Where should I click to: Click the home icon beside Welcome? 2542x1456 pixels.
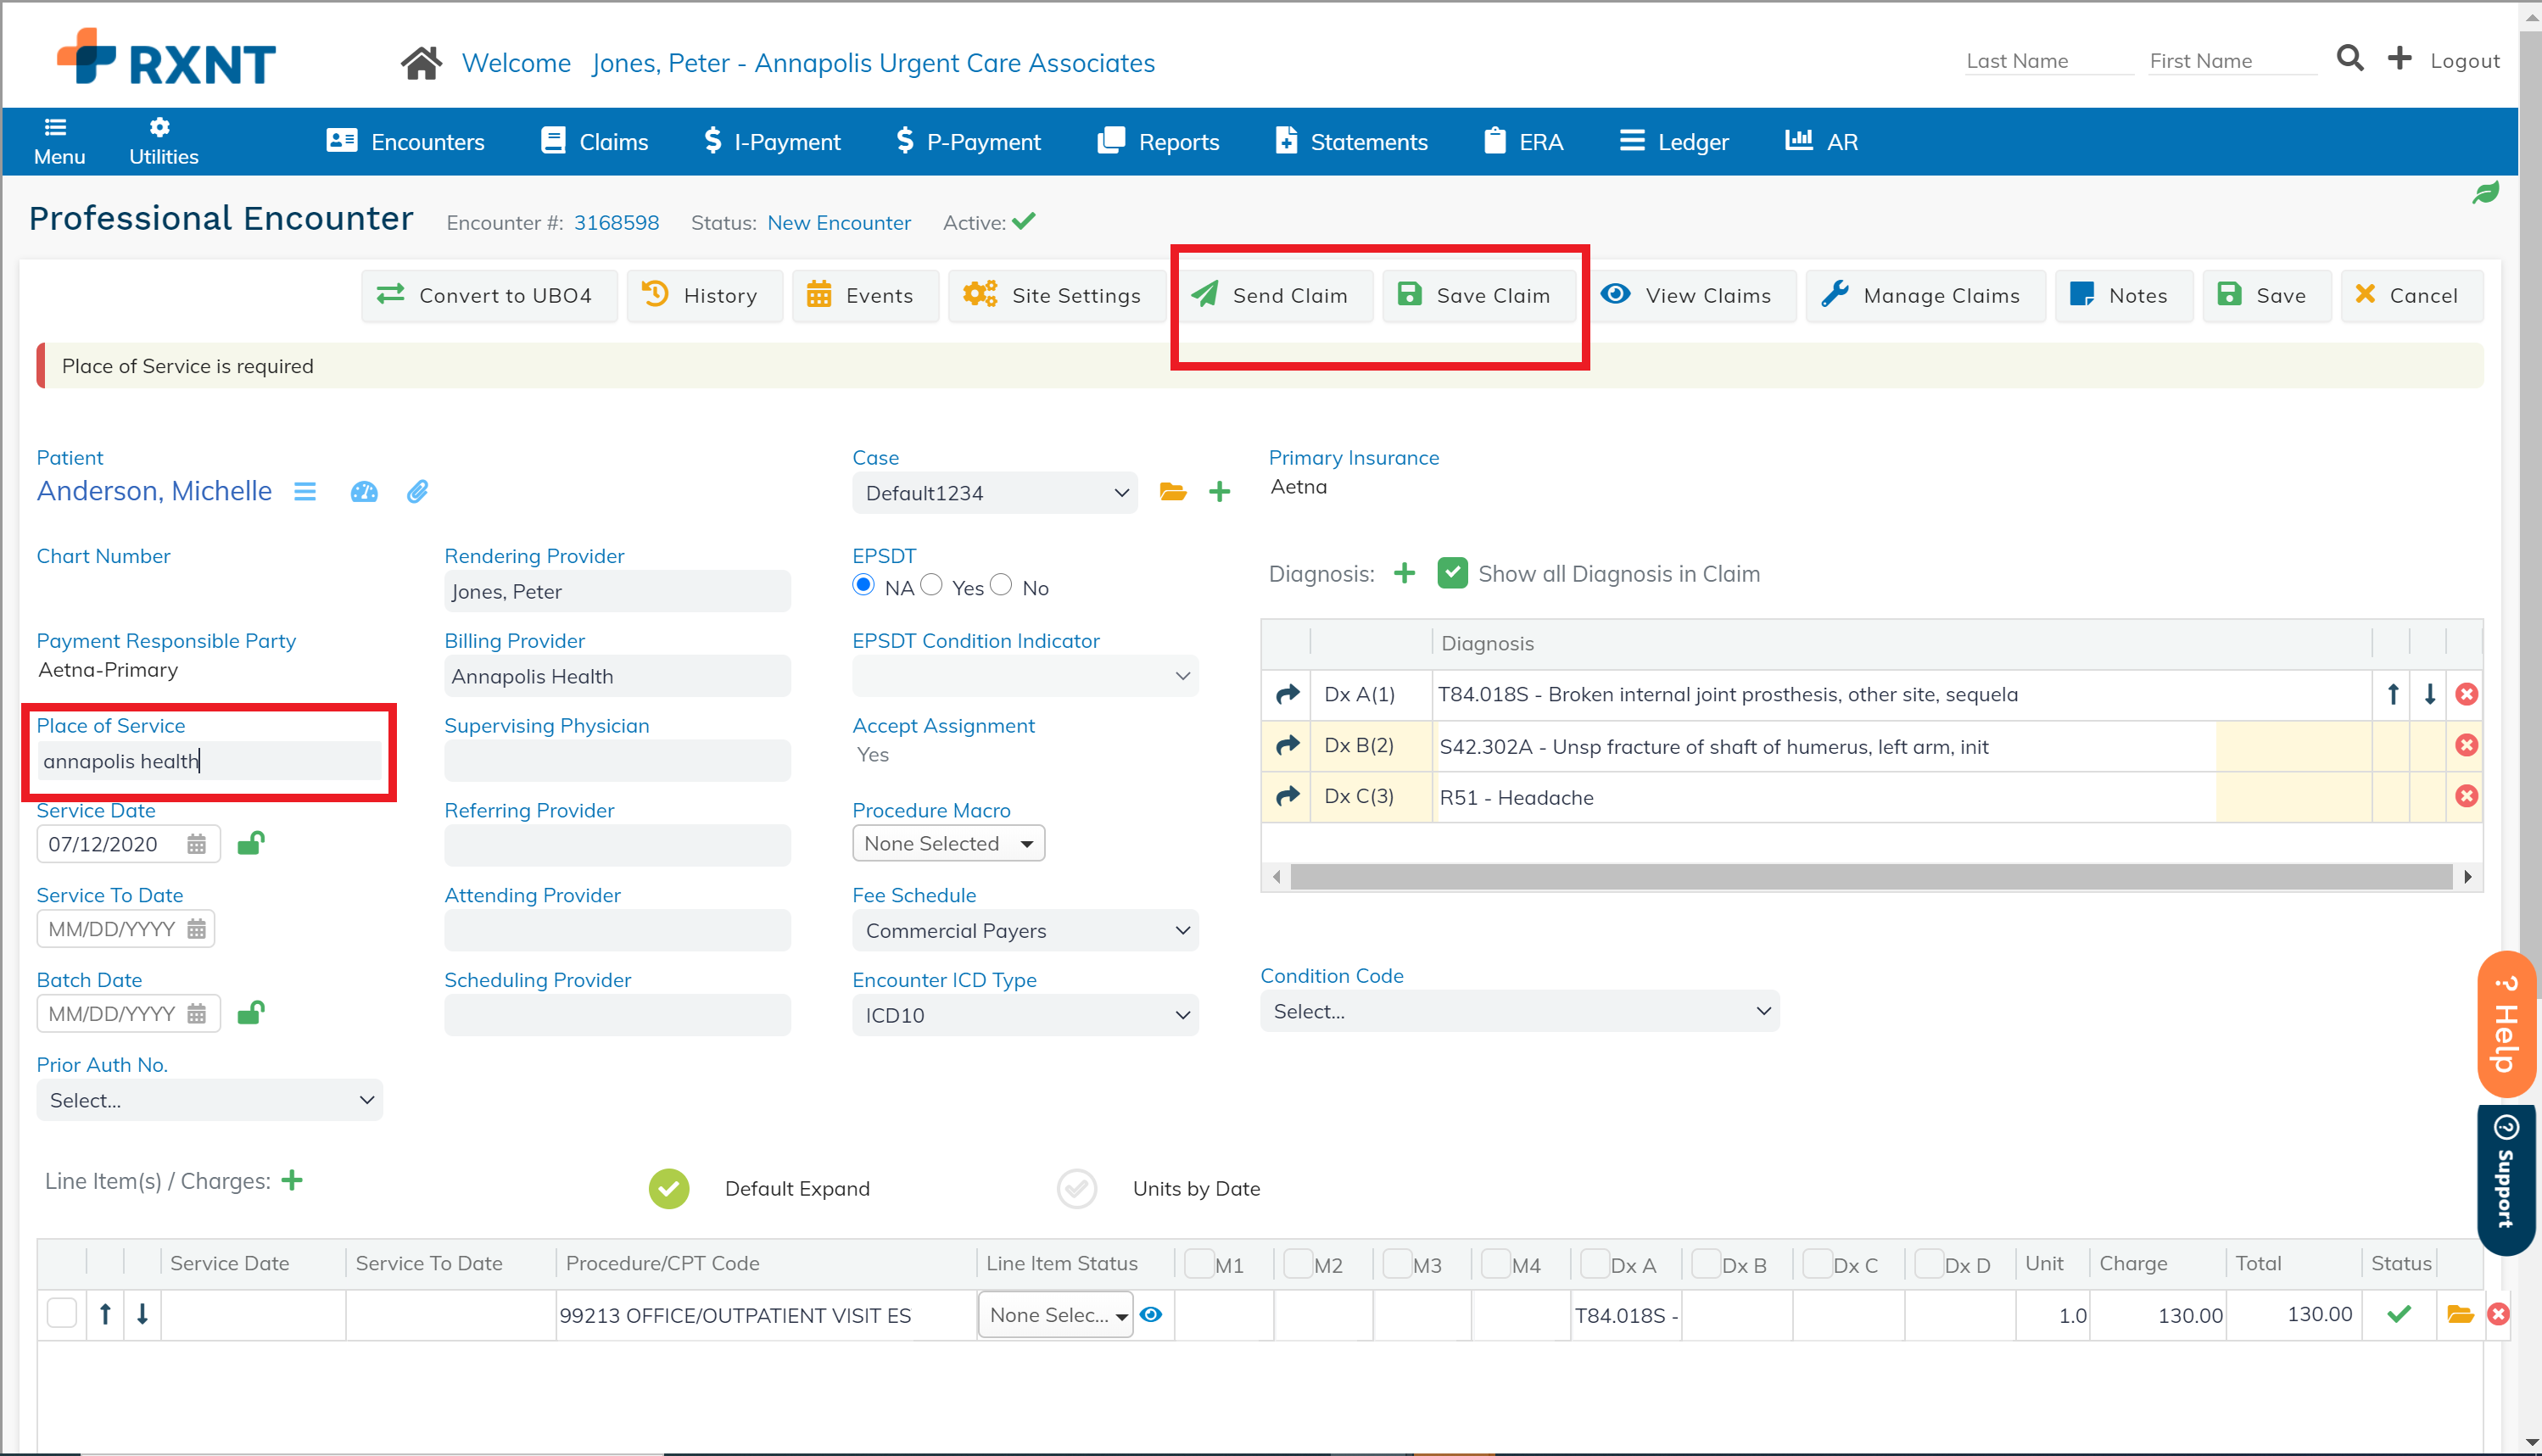click(x=421, y=62)
